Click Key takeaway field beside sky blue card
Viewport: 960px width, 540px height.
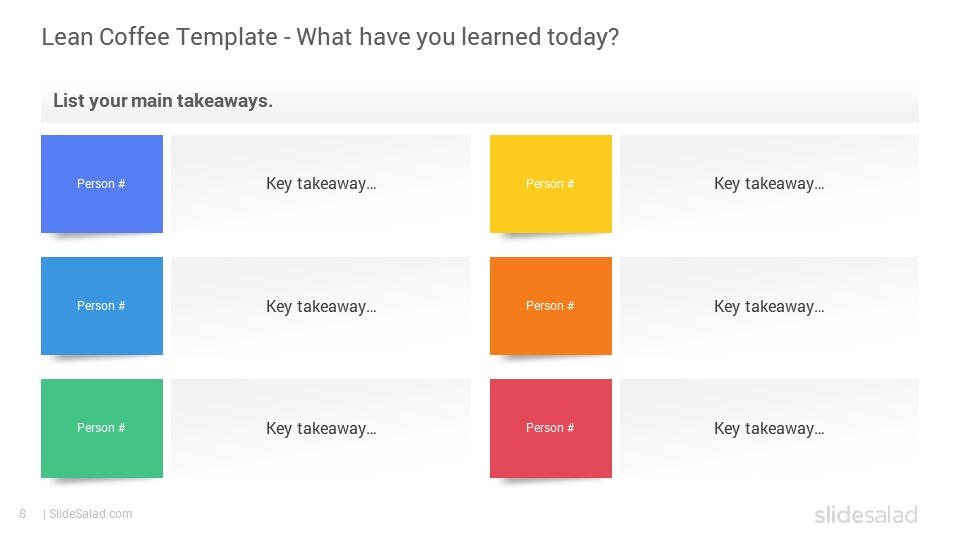[x=321, y=306]
